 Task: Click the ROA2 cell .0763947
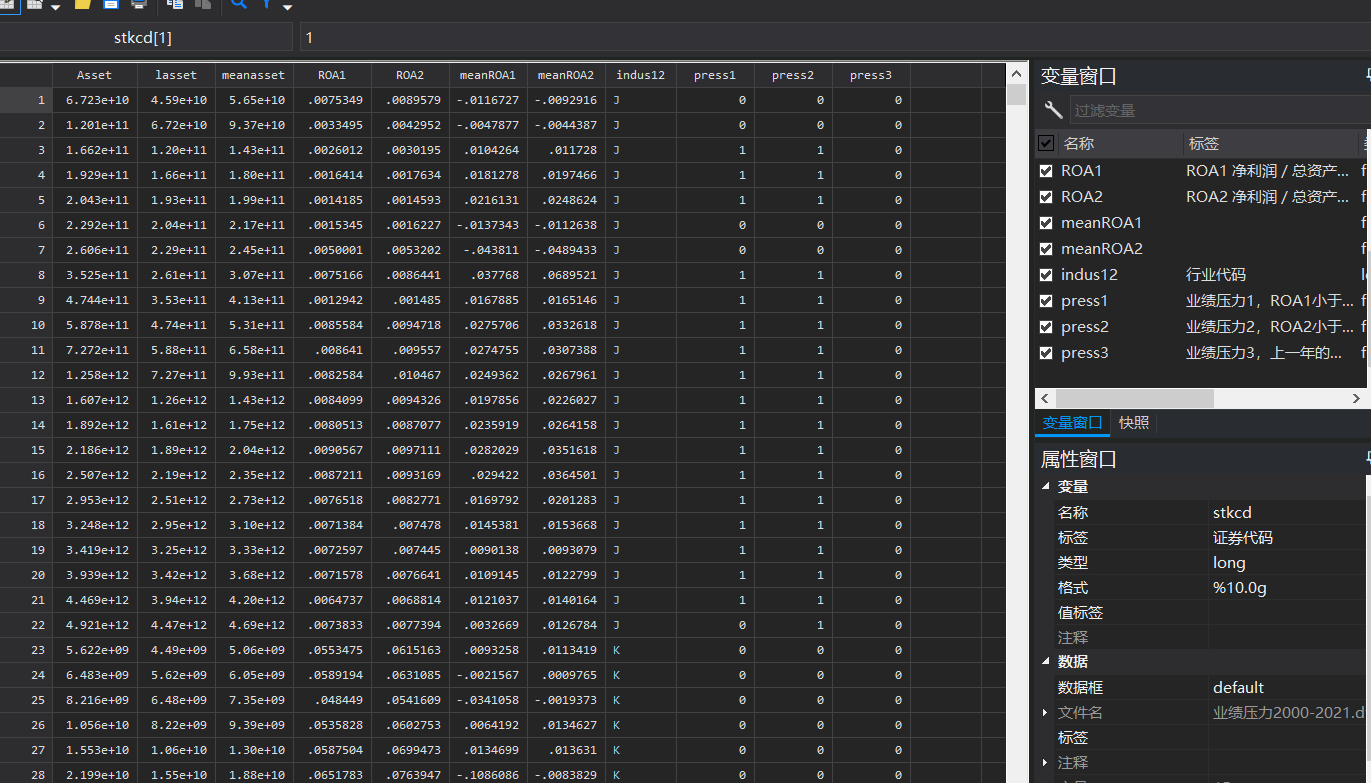click(x=410, y=775)
